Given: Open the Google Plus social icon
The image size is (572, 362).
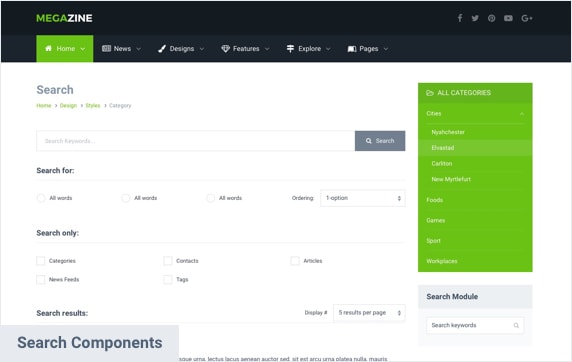Looking at the screenshot, I should (x=527, y=18).
